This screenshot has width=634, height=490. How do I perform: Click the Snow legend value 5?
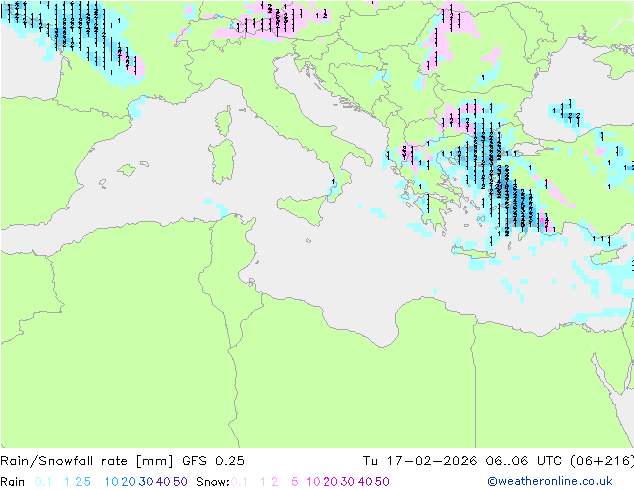[x=294, y=482]
